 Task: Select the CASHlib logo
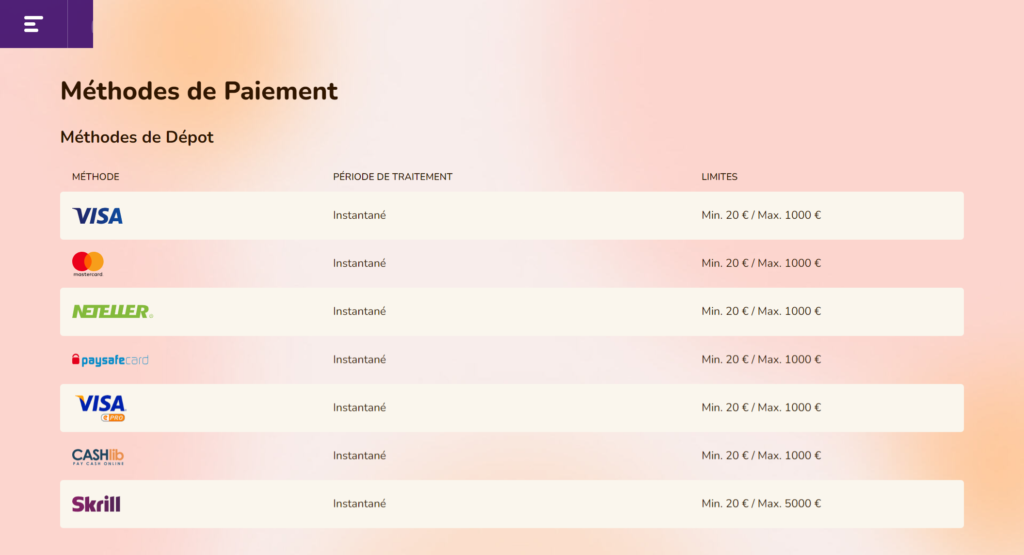click(98, 456)
